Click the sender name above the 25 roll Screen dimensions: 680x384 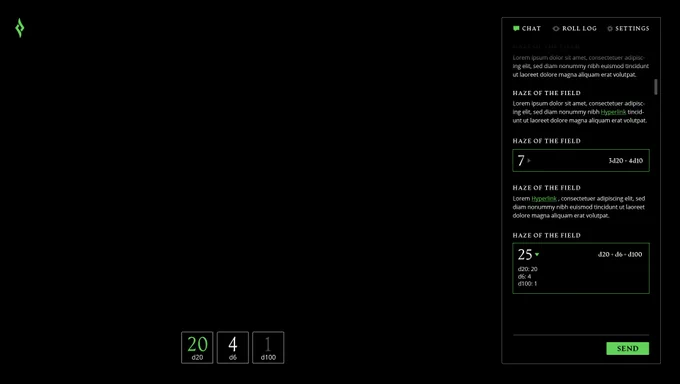point(546,236)
